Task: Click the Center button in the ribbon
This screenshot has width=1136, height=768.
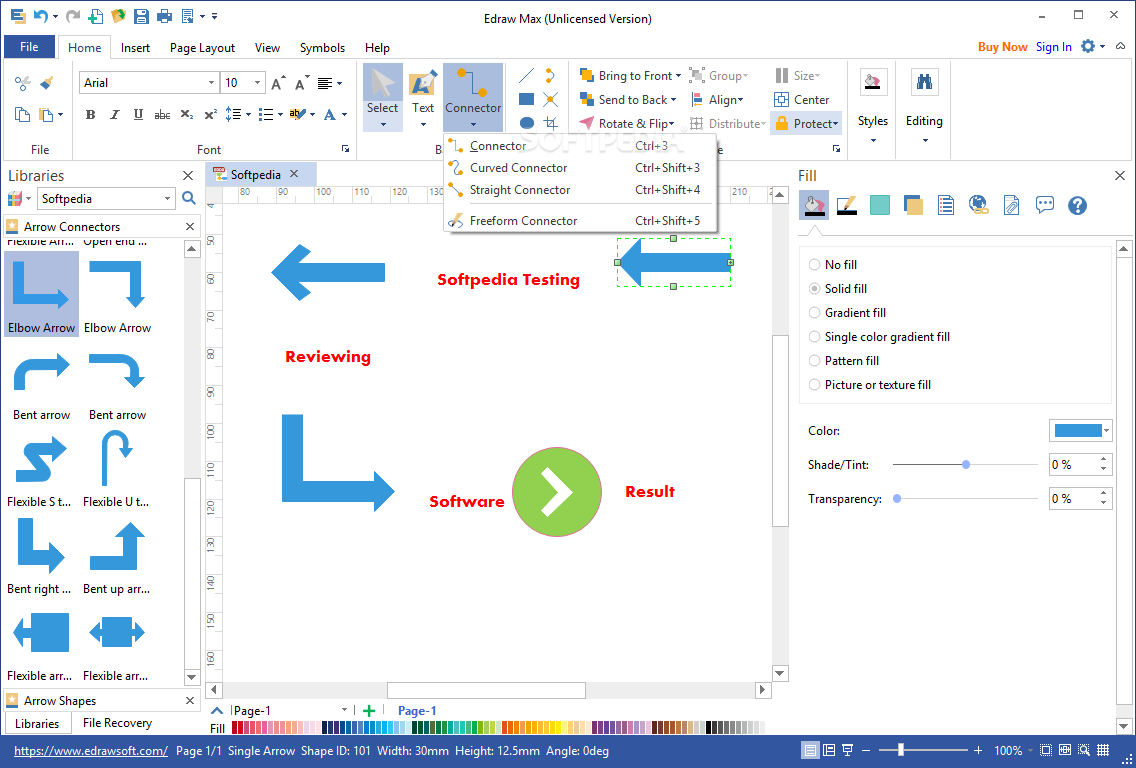Action: coord(801,99)
